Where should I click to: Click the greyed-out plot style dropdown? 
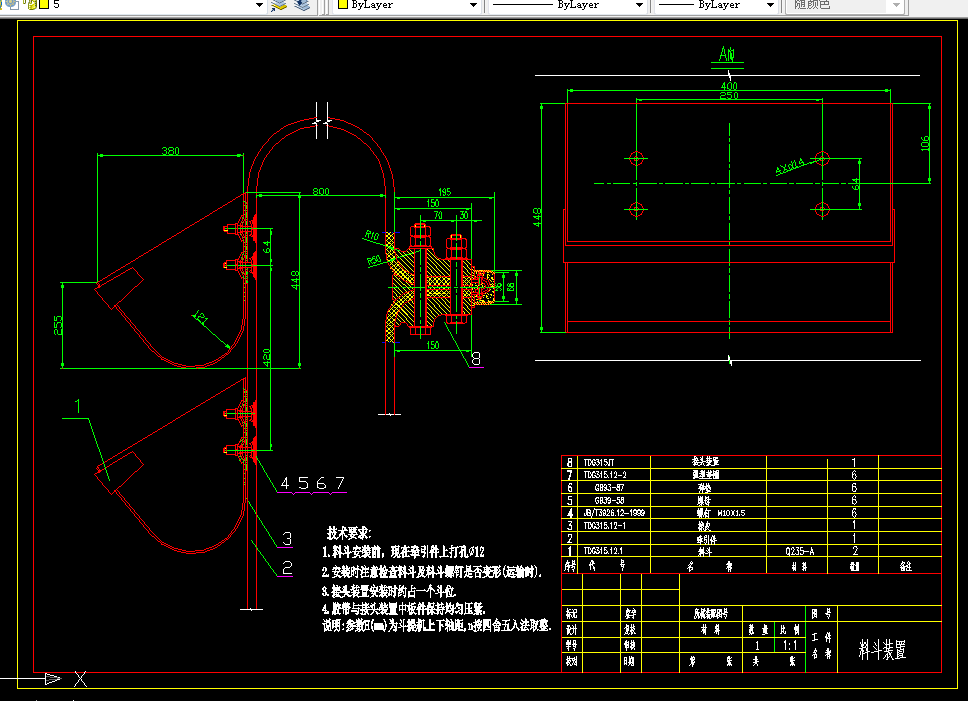point(845,5)
